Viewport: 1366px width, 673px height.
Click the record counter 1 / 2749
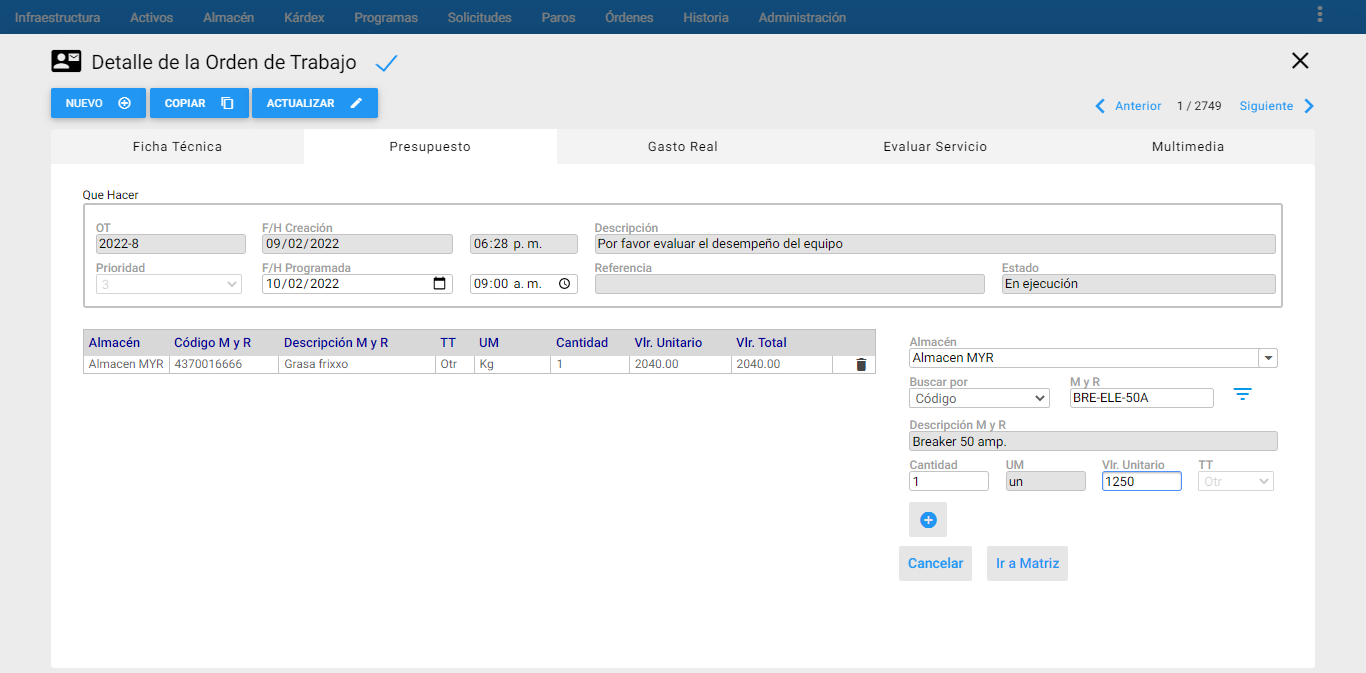[x=1200, y=106]
